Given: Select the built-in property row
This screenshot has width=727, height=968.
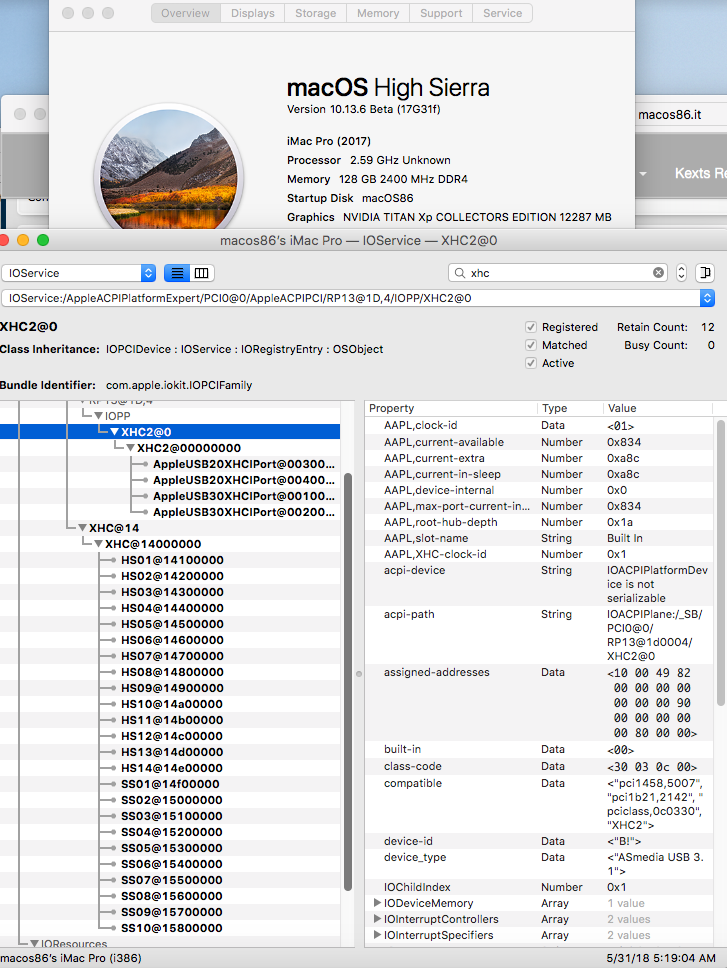Looking at the screenshot, I should [x=539, y=749].
